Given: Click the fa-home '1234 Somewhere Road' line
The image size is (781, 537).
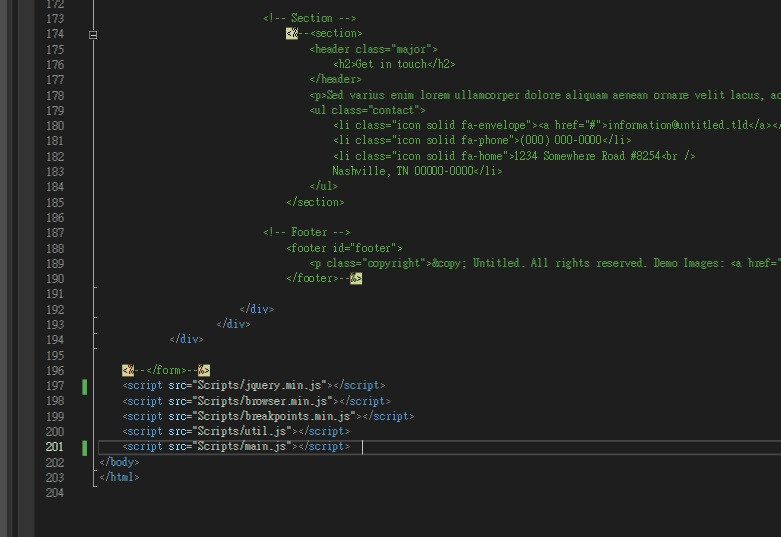Looking at the screenshot, I should click(x=514, y=156).
